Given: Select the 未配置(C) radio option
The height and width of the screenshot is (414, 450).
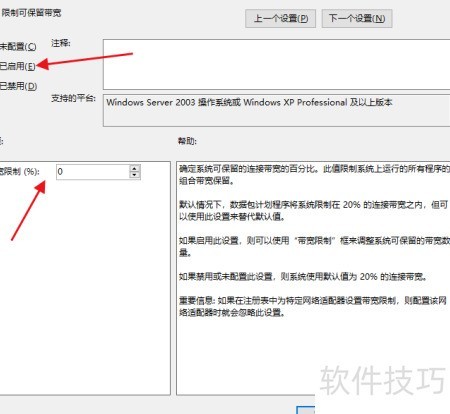Looking at the screenshot, I should [18, 46].
